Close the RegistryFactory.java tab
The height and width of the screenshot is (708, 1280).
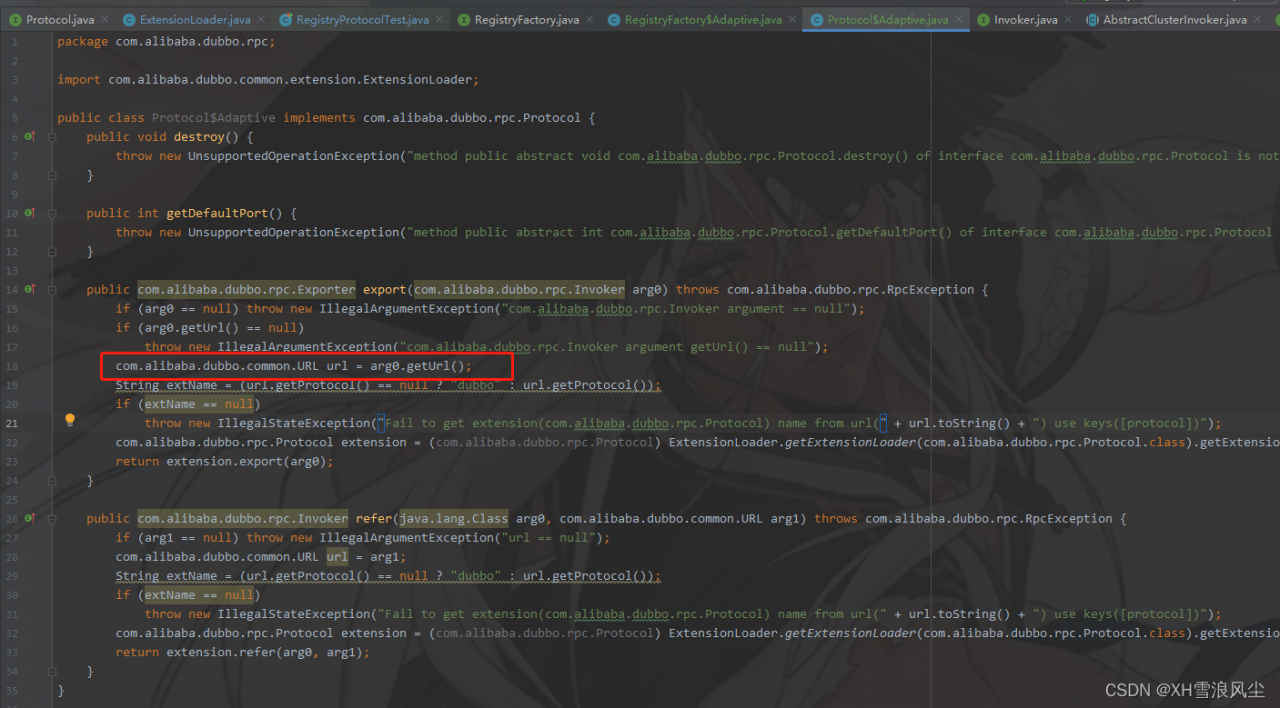pos(589,19)
